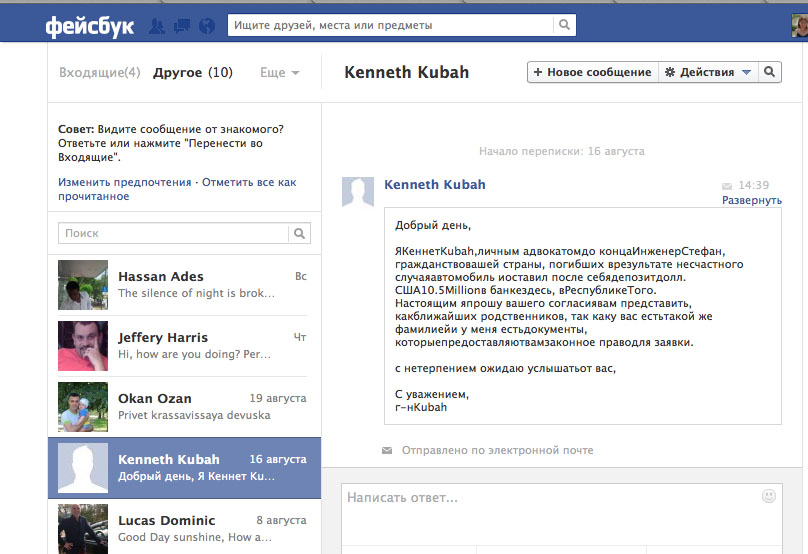Click Изменить предпочтения link
This screenshot has width=808, height=554.
(124, 182)
